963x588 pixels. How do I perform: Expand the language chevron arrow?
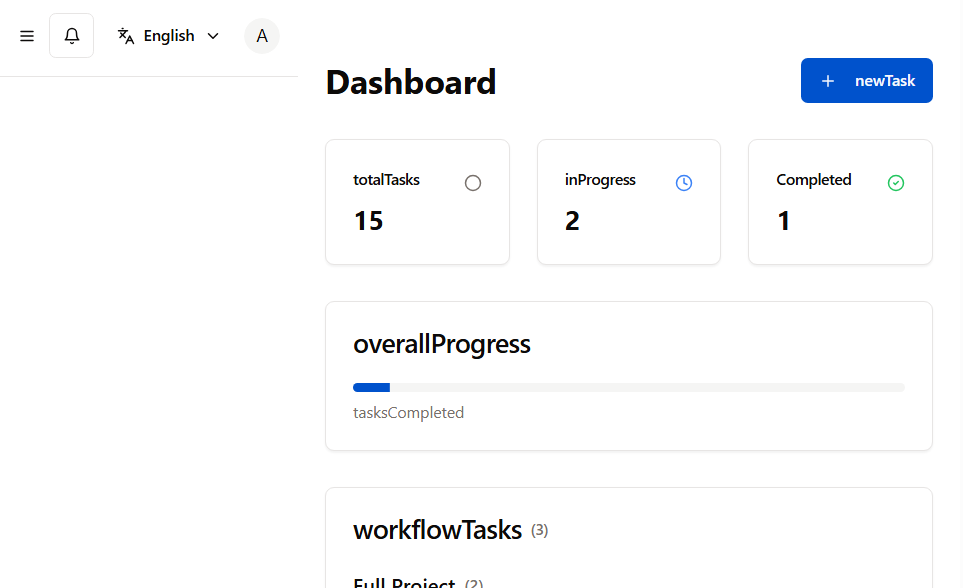pos(213,36)
